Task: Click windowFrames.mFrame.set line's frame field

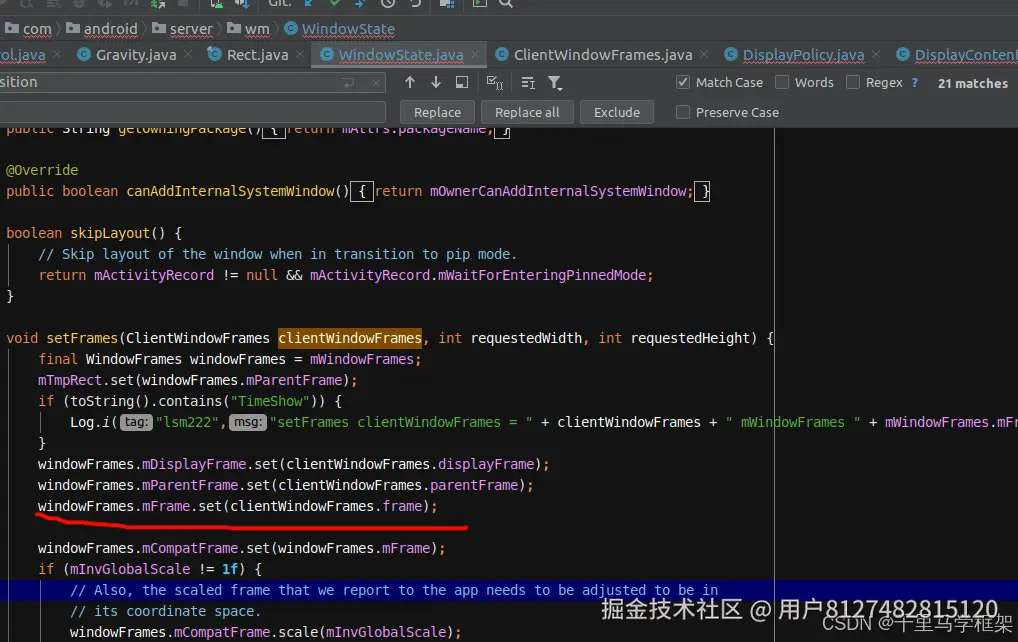Action: (x=403, y=506)
